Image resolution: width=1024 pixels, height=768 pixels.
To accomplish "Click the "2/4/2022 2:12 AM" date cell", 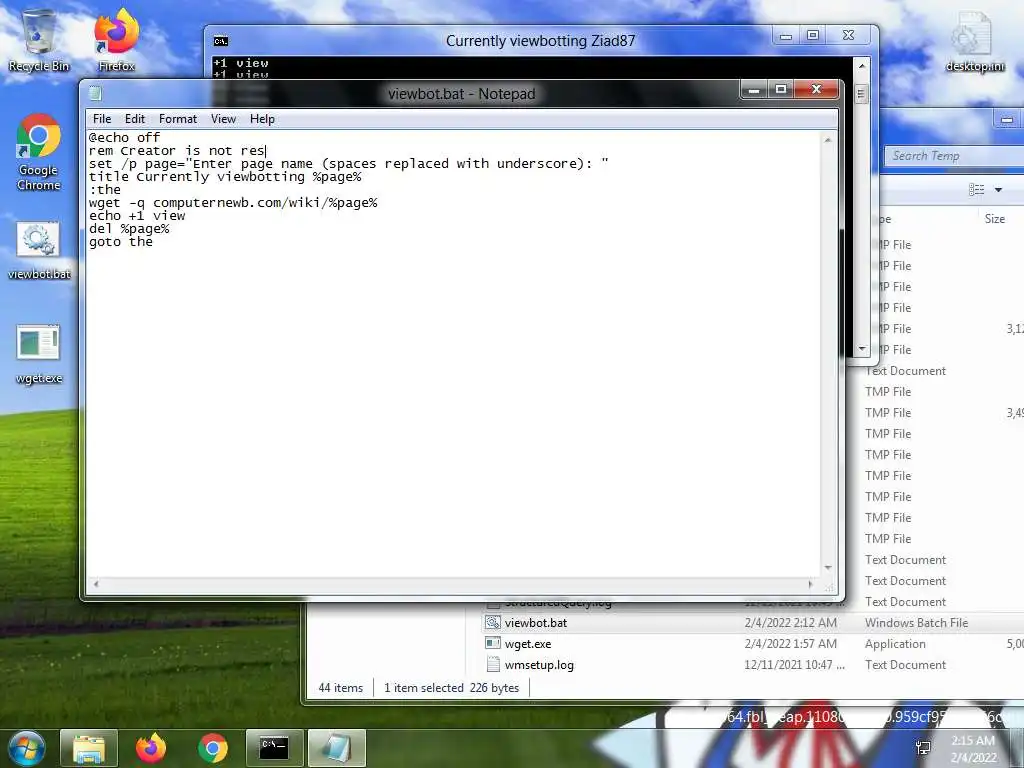I will pos(790,622).
